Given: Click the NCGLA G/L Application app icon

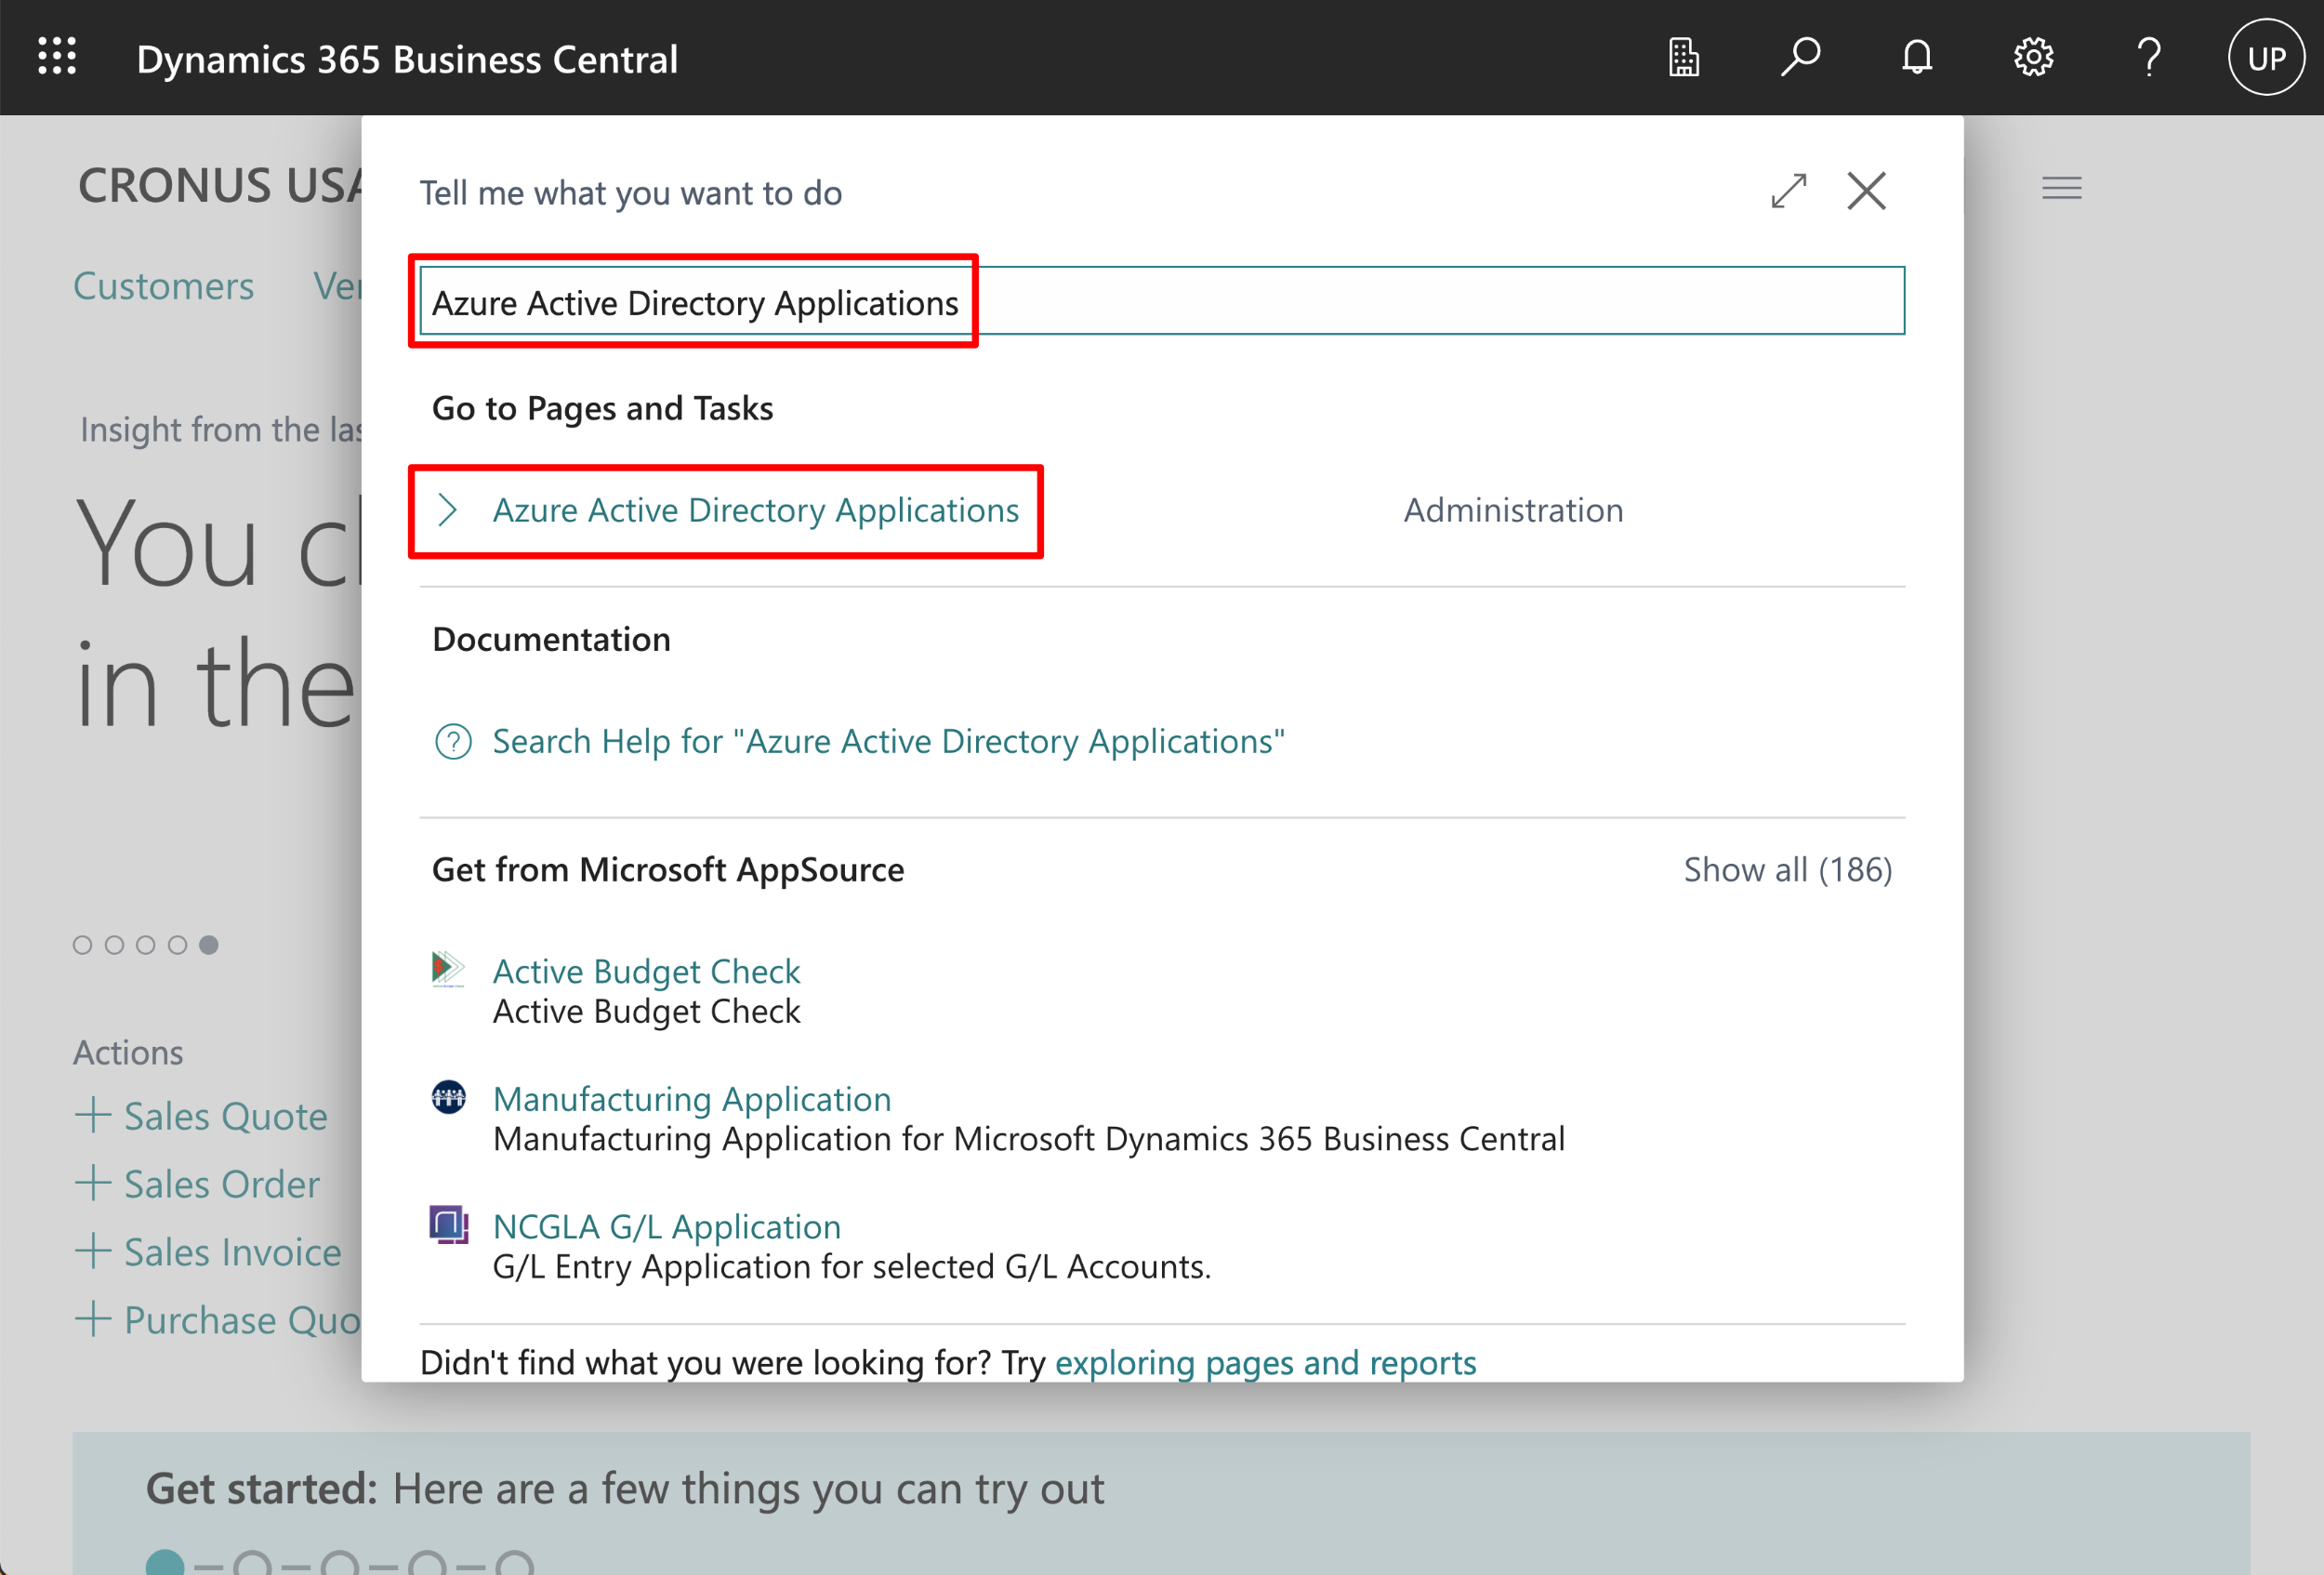Looking at the screenshot, I should (x=448, y=1224).
